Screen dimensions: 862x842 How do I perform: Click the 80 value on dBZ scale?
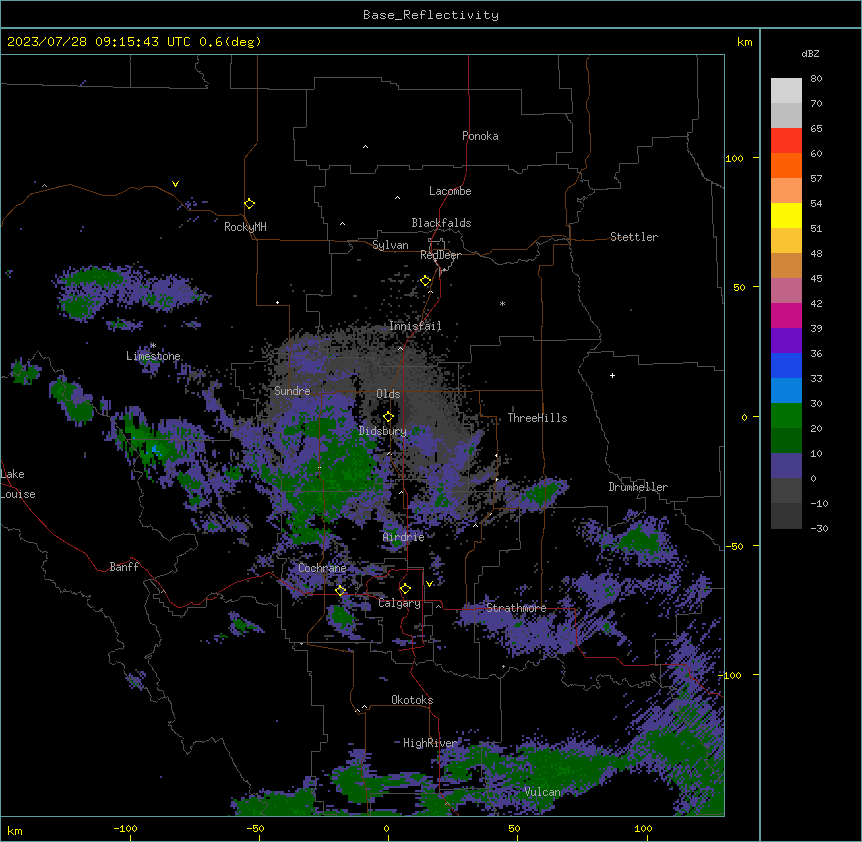coord(816,79)
